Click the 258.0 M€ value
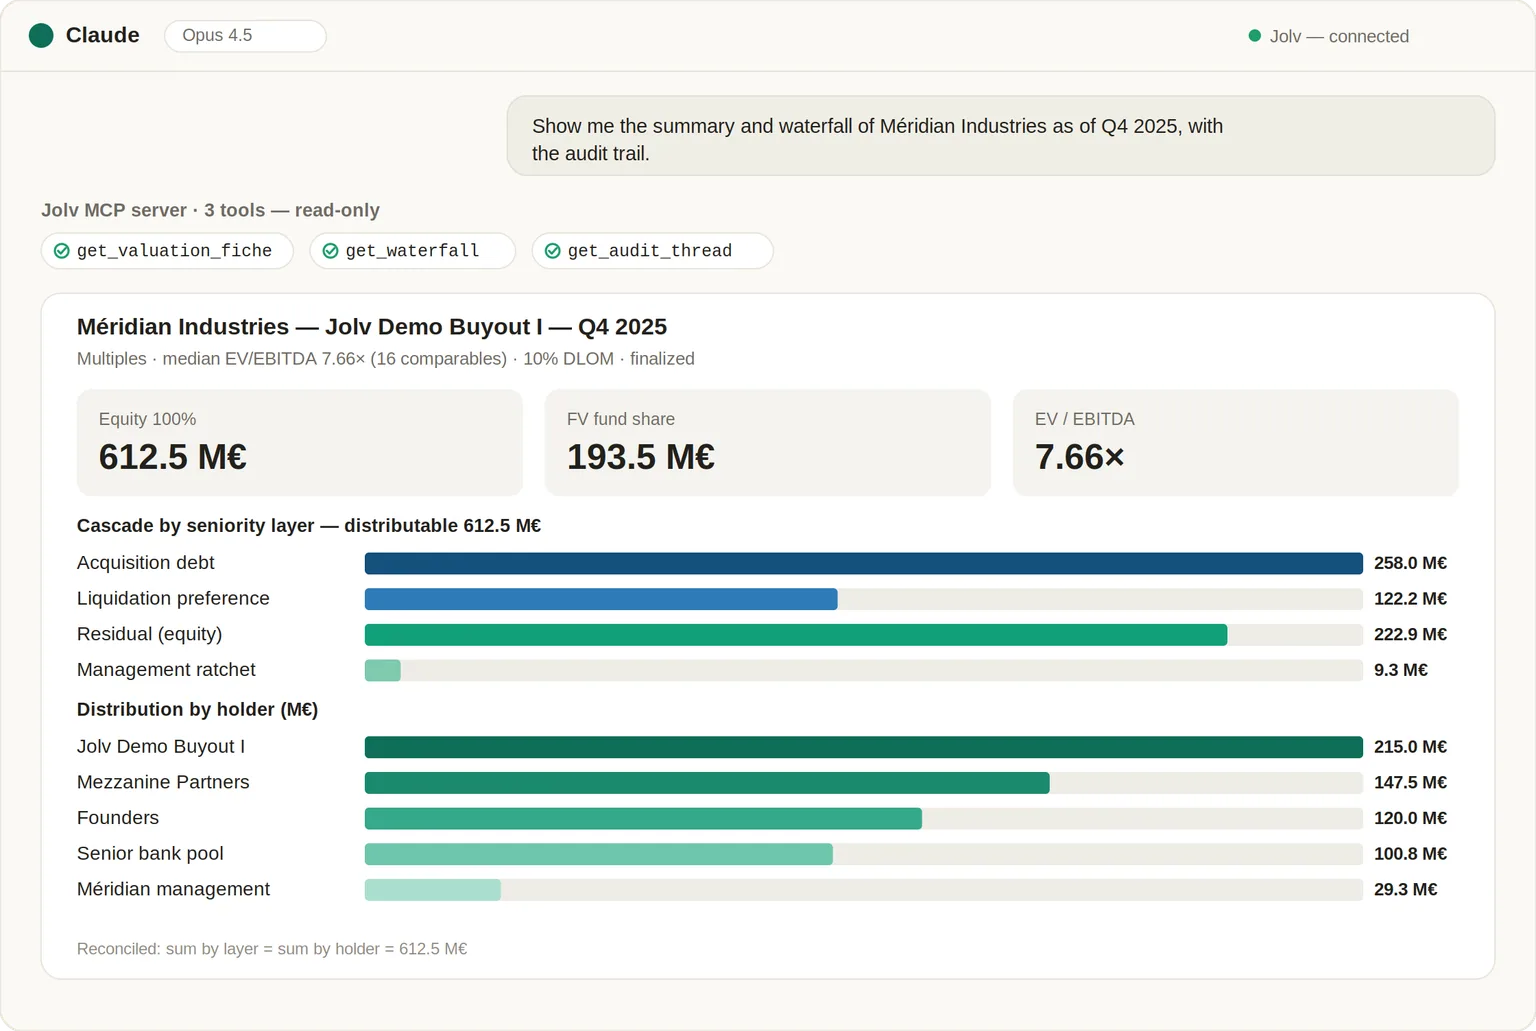The image size is (1536, 1031). (1410, 563)
